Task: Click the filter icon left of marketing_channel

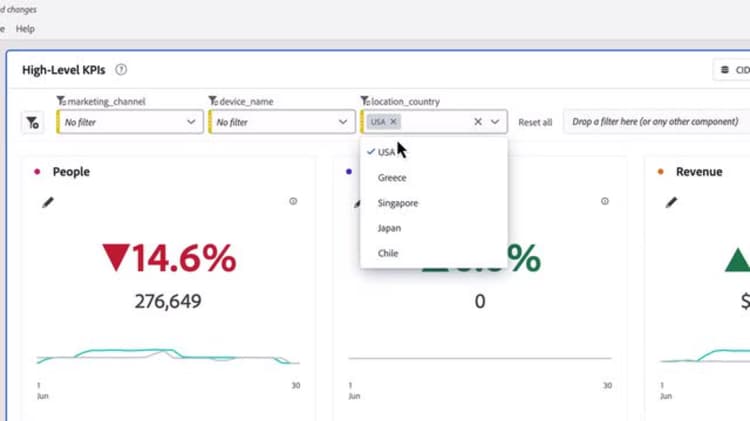Action: (33, 123)
